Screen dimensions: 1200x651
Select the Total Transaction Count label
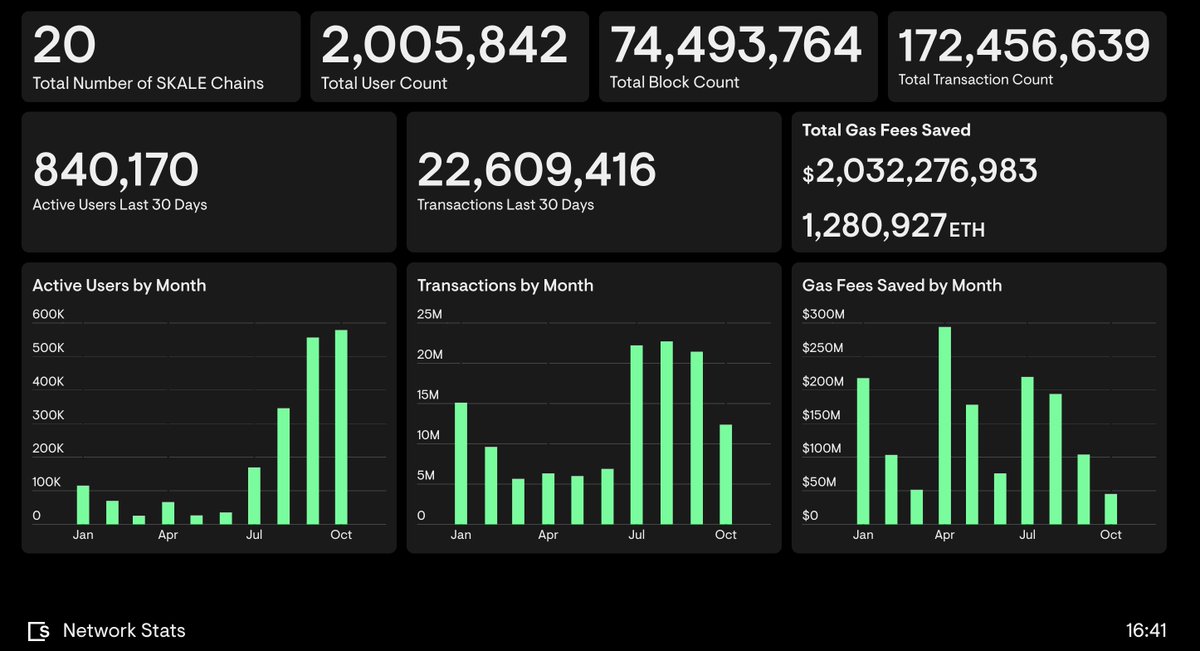(x=976, y=79)
